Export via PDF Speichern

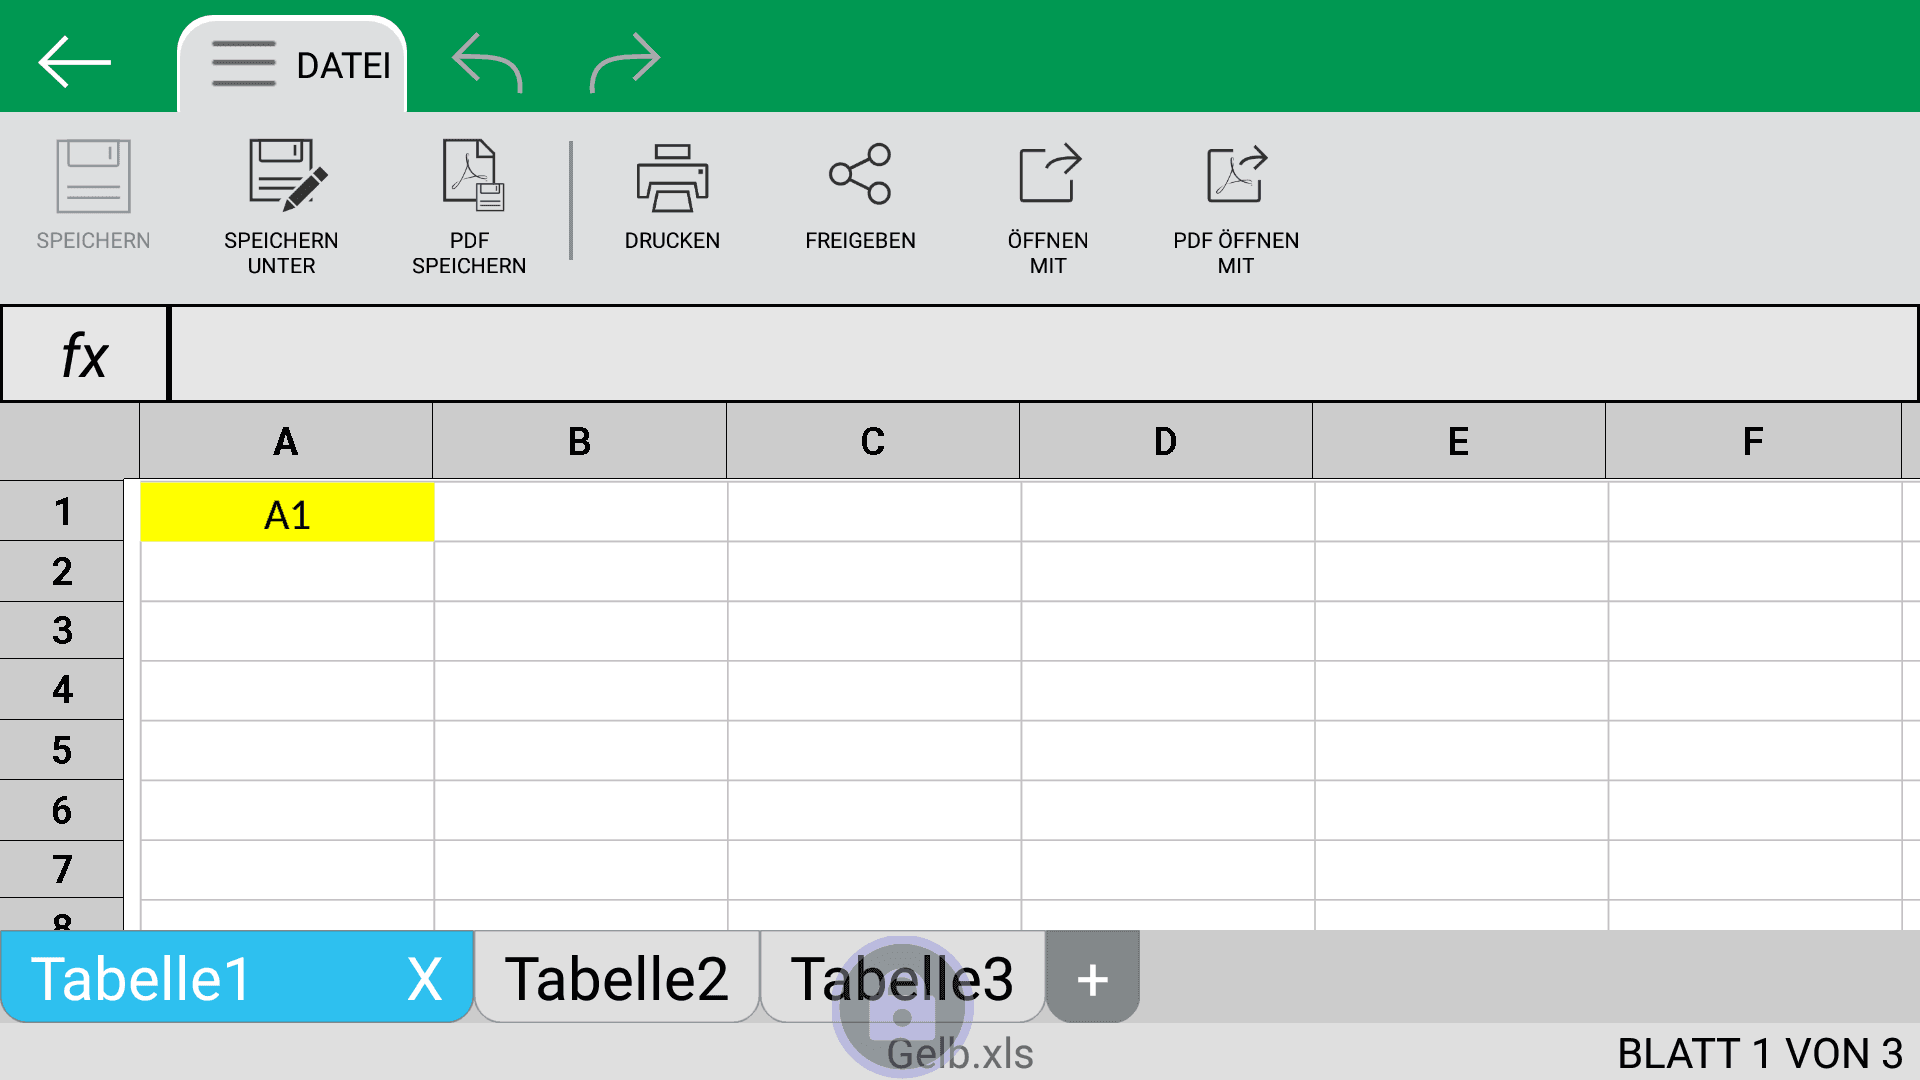tap(469, 208)
